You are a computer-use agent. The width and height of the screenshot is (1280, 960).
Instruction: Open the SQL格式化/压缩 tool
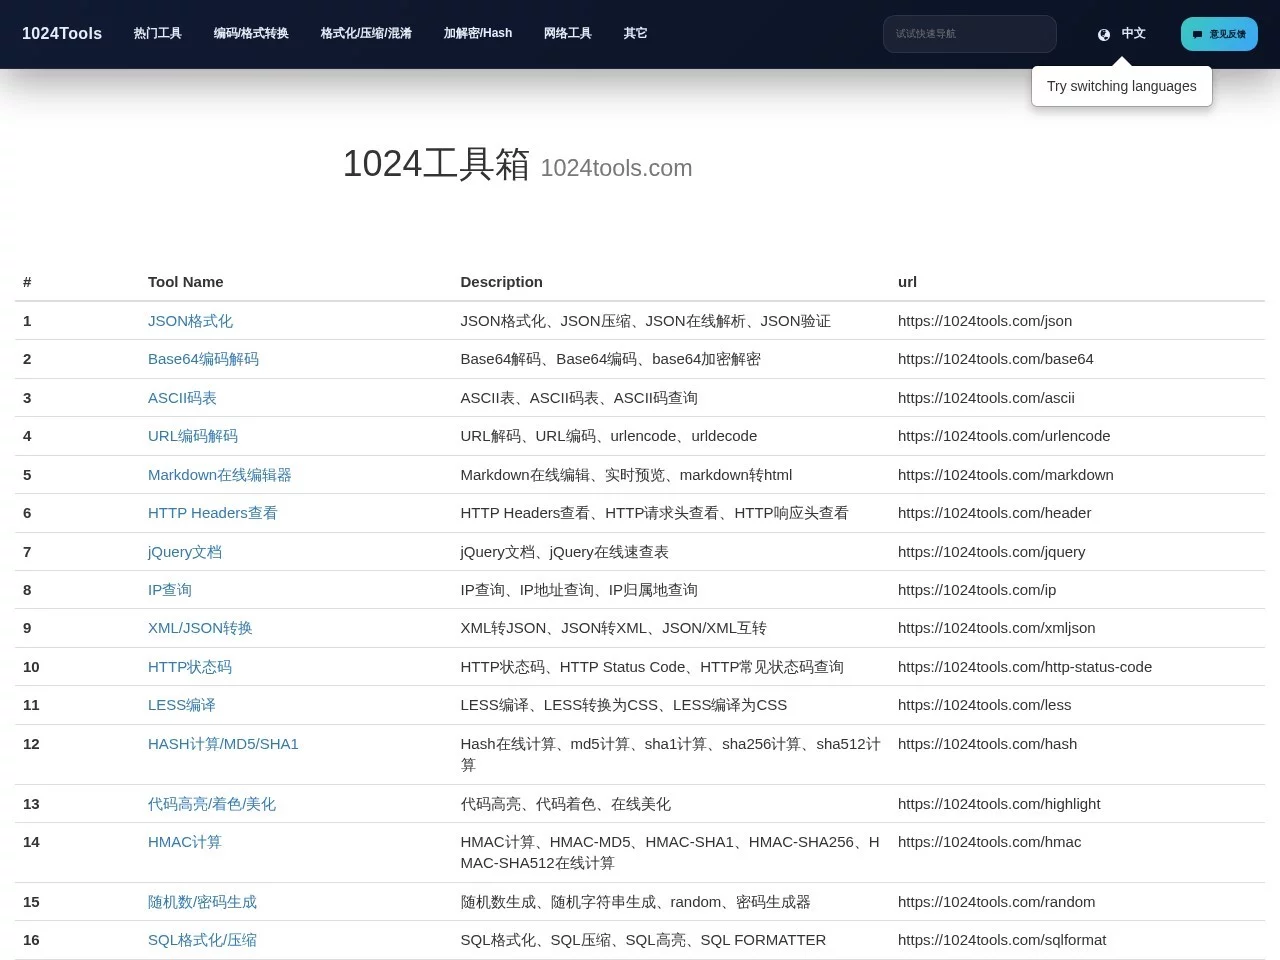[202, 940]
